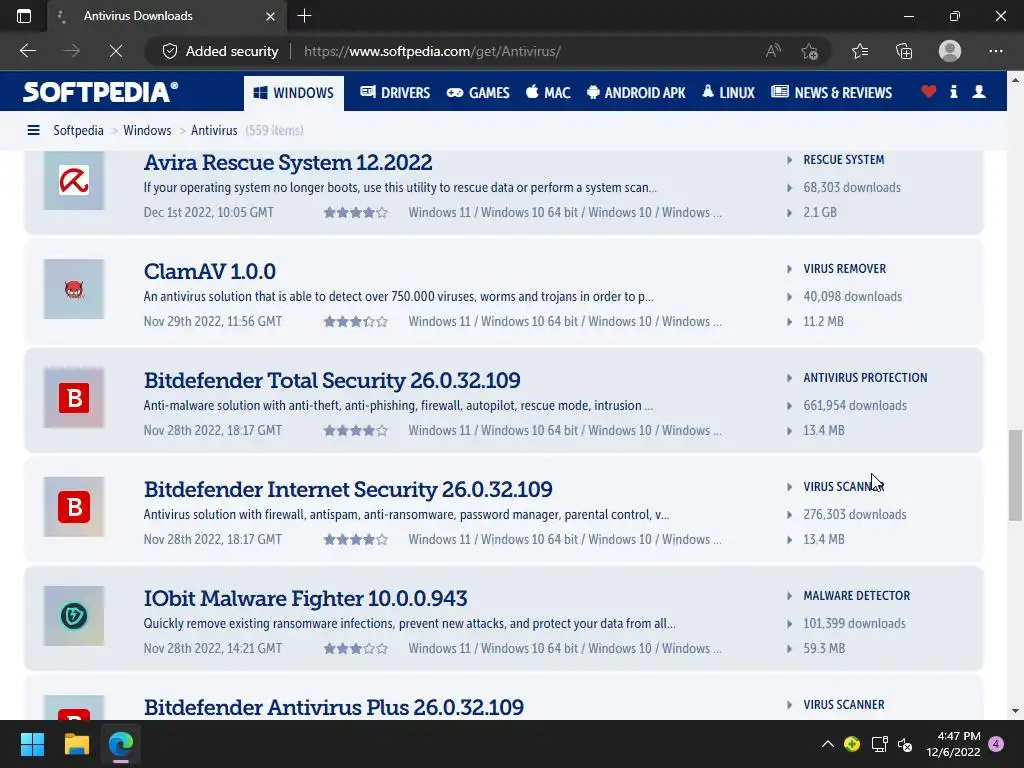Close the Antivirus Downloads tab
The width and height of the screenshot is (1024, 768).
click(270, 16)
